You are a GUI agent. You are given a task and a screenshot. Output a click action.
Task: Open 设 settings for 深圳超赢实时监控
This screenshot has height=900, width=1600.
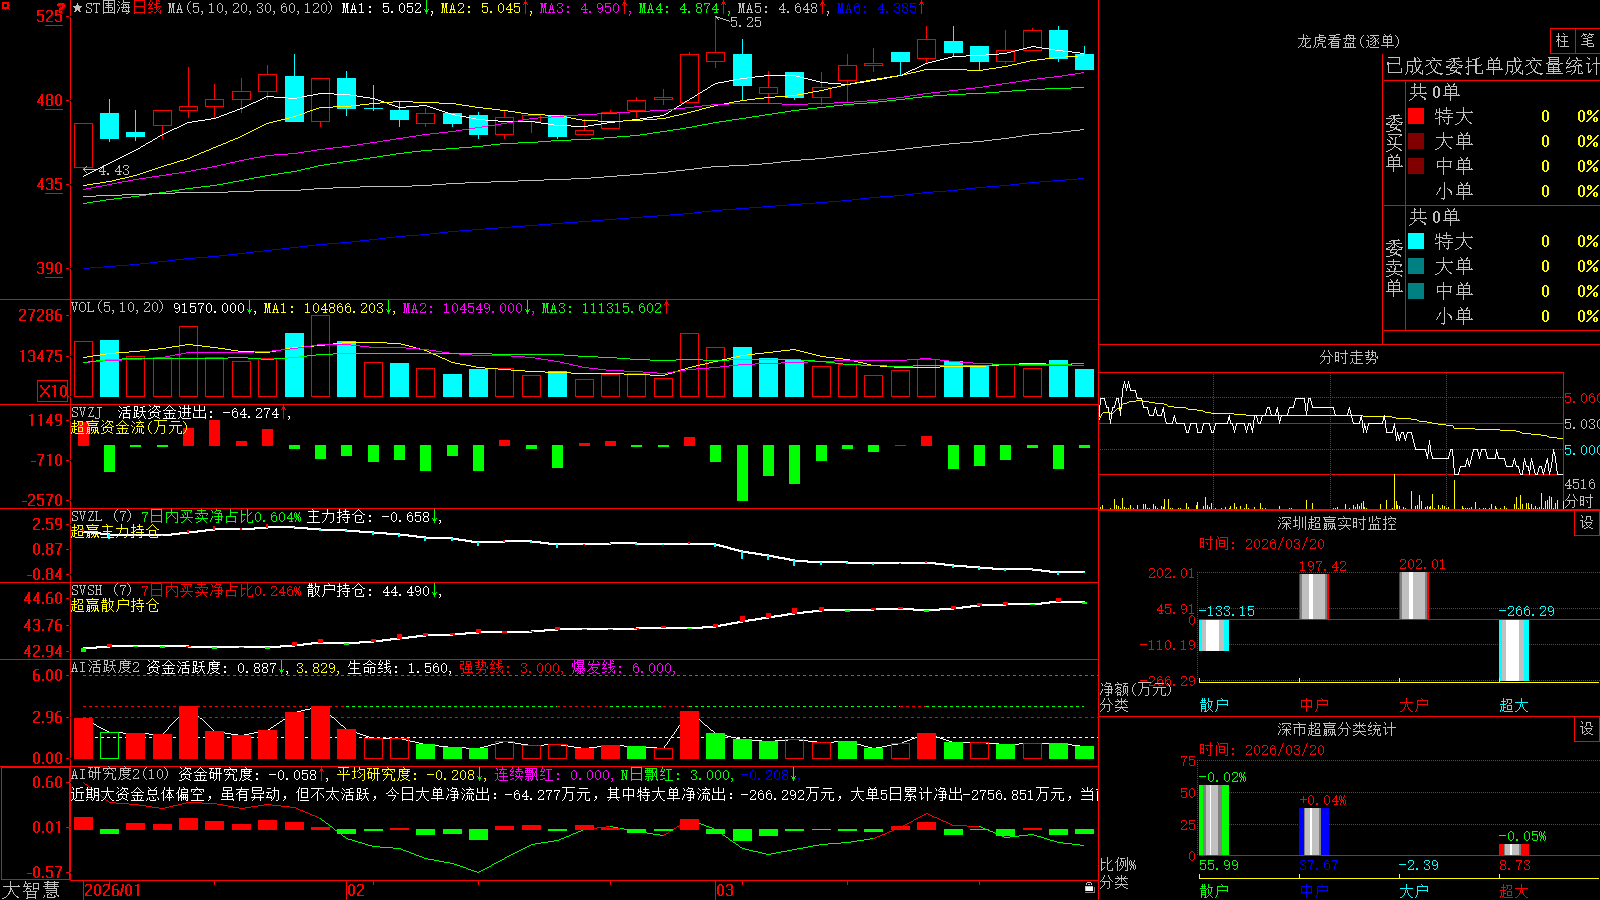(1587, 523)
